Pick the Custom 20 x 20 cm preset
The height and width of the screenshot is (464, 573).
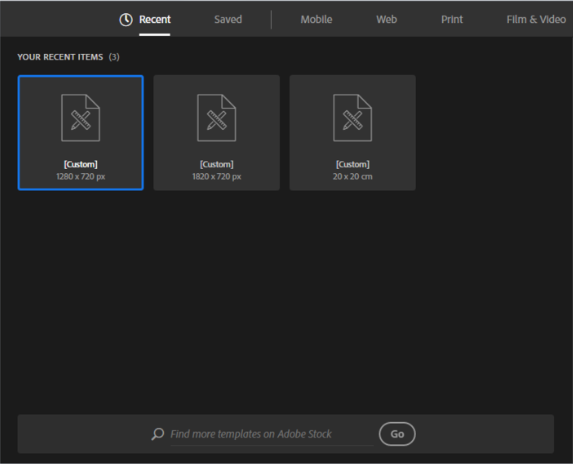[x=353, y=133]
